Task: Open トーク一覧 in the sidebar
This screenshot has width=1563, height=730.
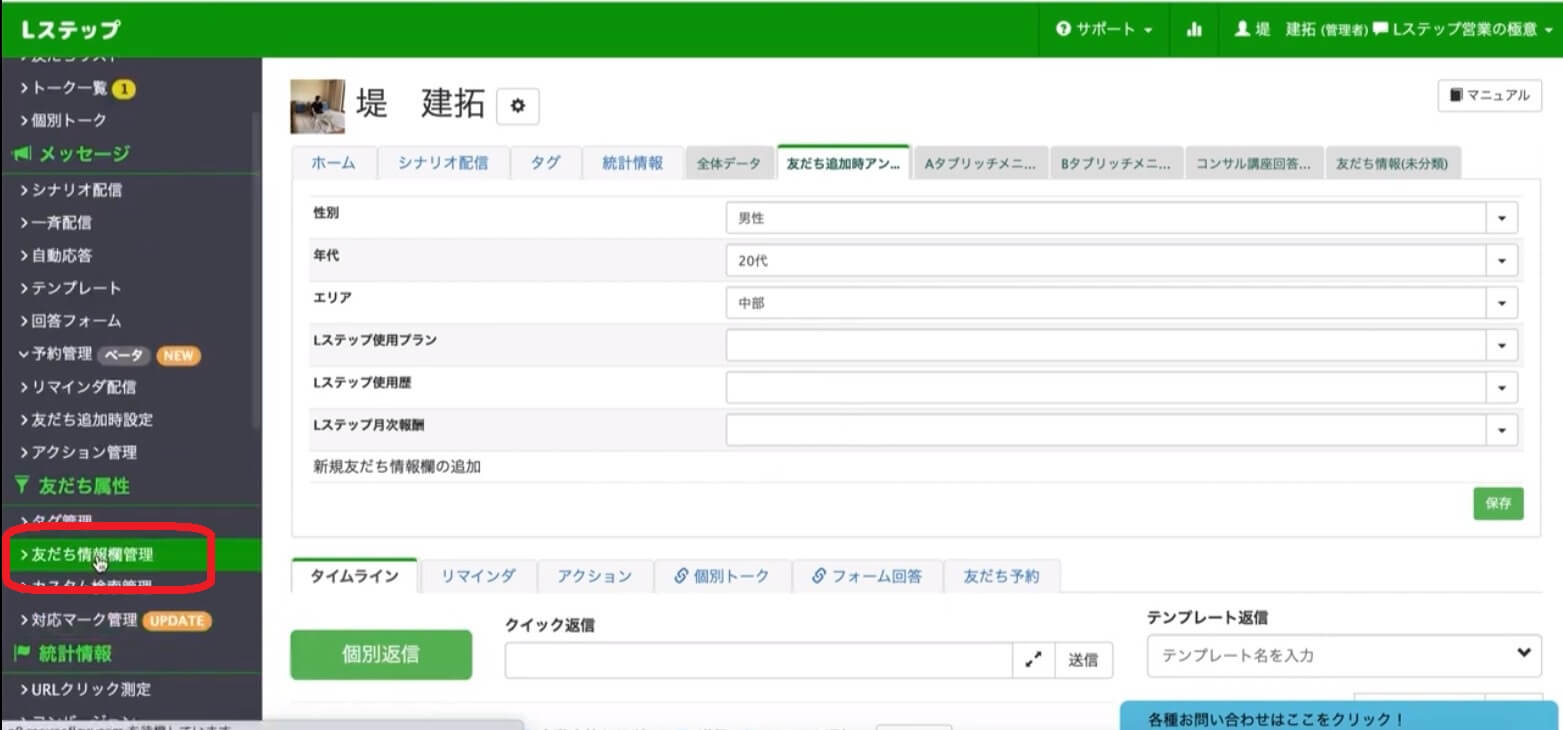Action: (70, 88)
